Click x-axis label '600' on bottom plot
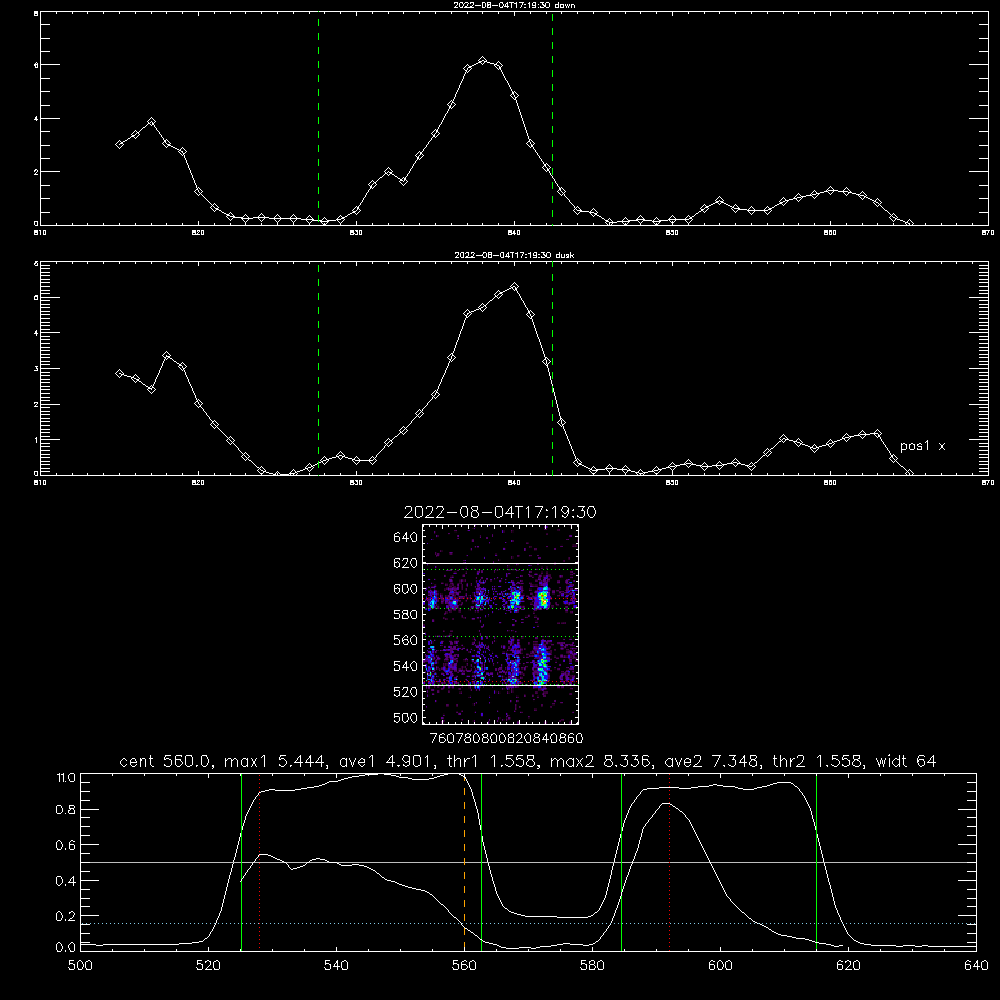The width and height of the screenshot is (1000, 1000). [720, 966]
